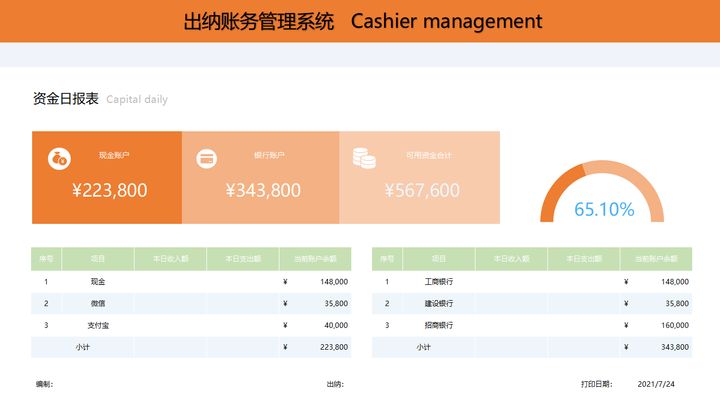Click 小计 label in the bank table
This screenshot has height=396, width=720.
coord(423,347)
